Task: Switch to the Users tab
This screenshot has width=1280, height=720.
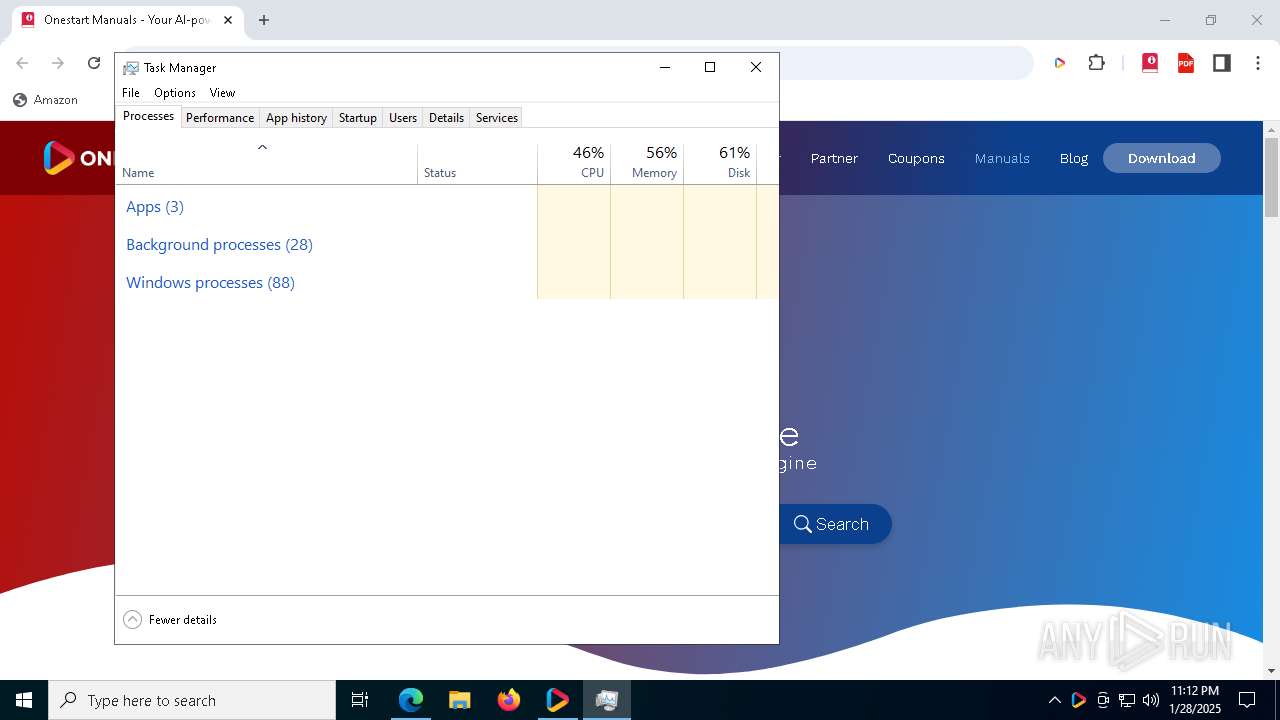Action: (403, 118)
